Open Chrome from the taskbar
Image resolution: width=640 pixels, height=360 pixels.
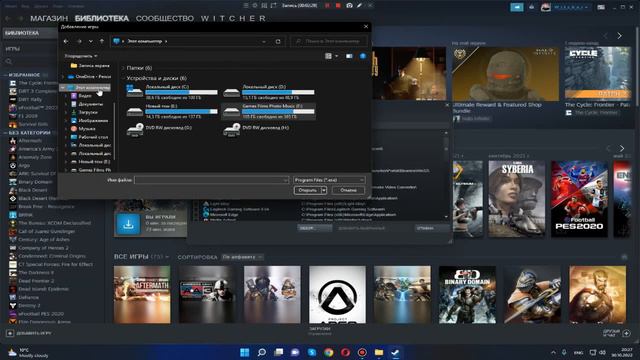pos(329,352)
